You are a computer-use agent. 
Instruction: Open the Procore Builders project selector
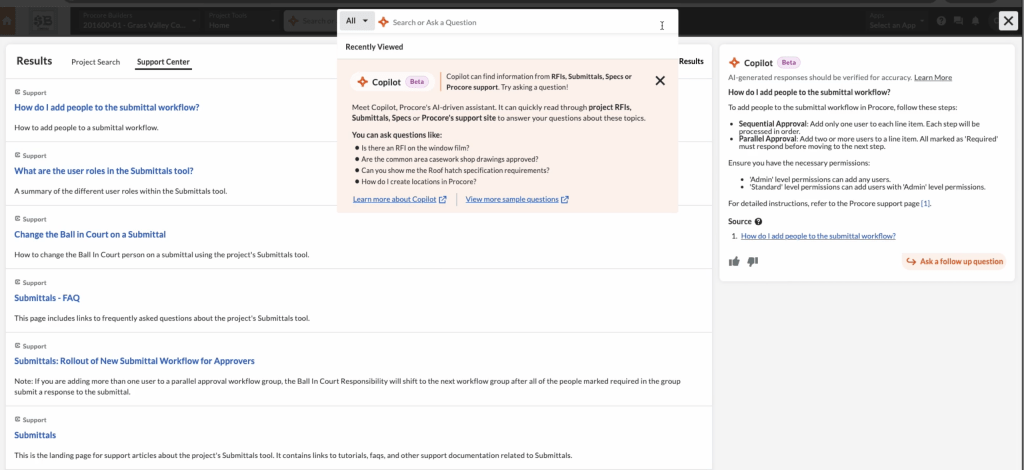click(140, 21)
